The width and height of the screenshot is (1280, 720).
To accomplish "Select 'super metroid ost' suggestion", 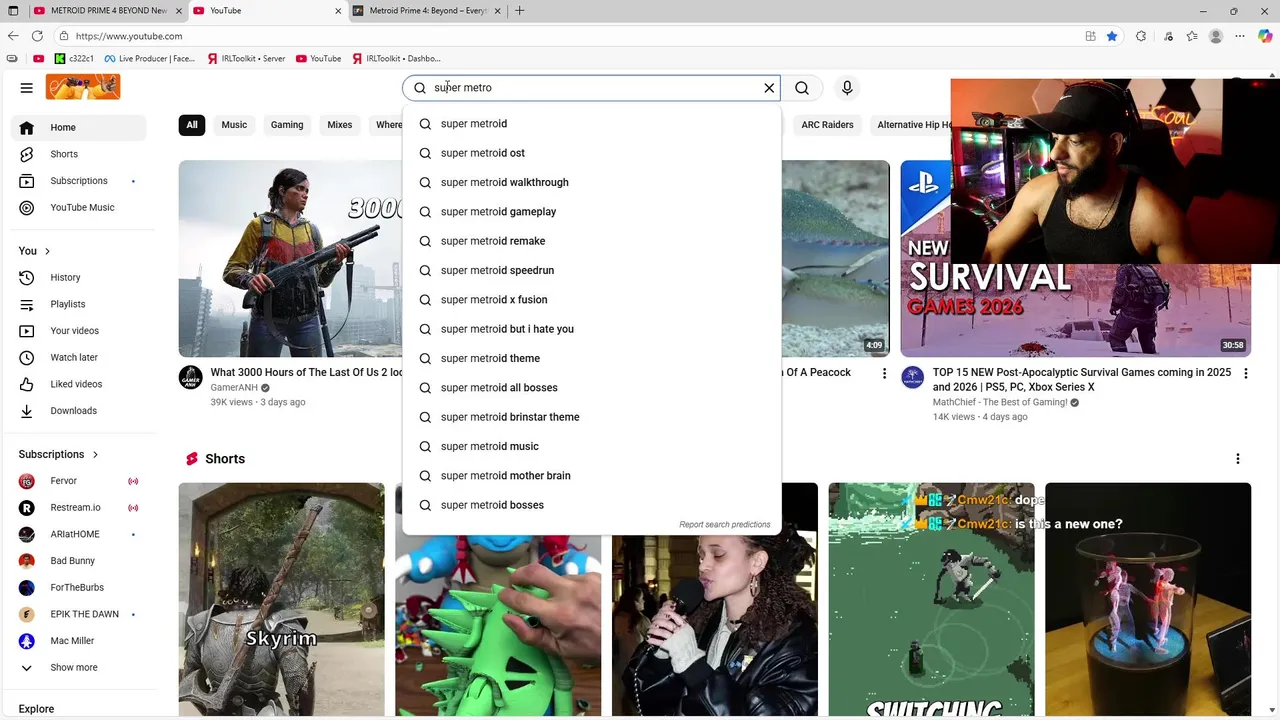I will [592, 153].
